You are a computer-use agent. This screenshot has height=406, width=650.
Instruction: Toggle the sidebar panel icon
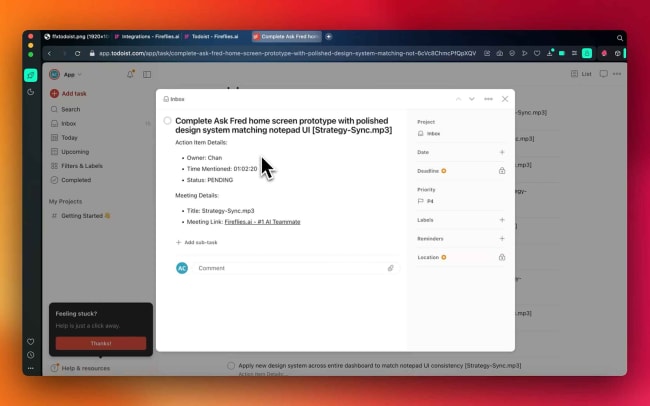147,75
